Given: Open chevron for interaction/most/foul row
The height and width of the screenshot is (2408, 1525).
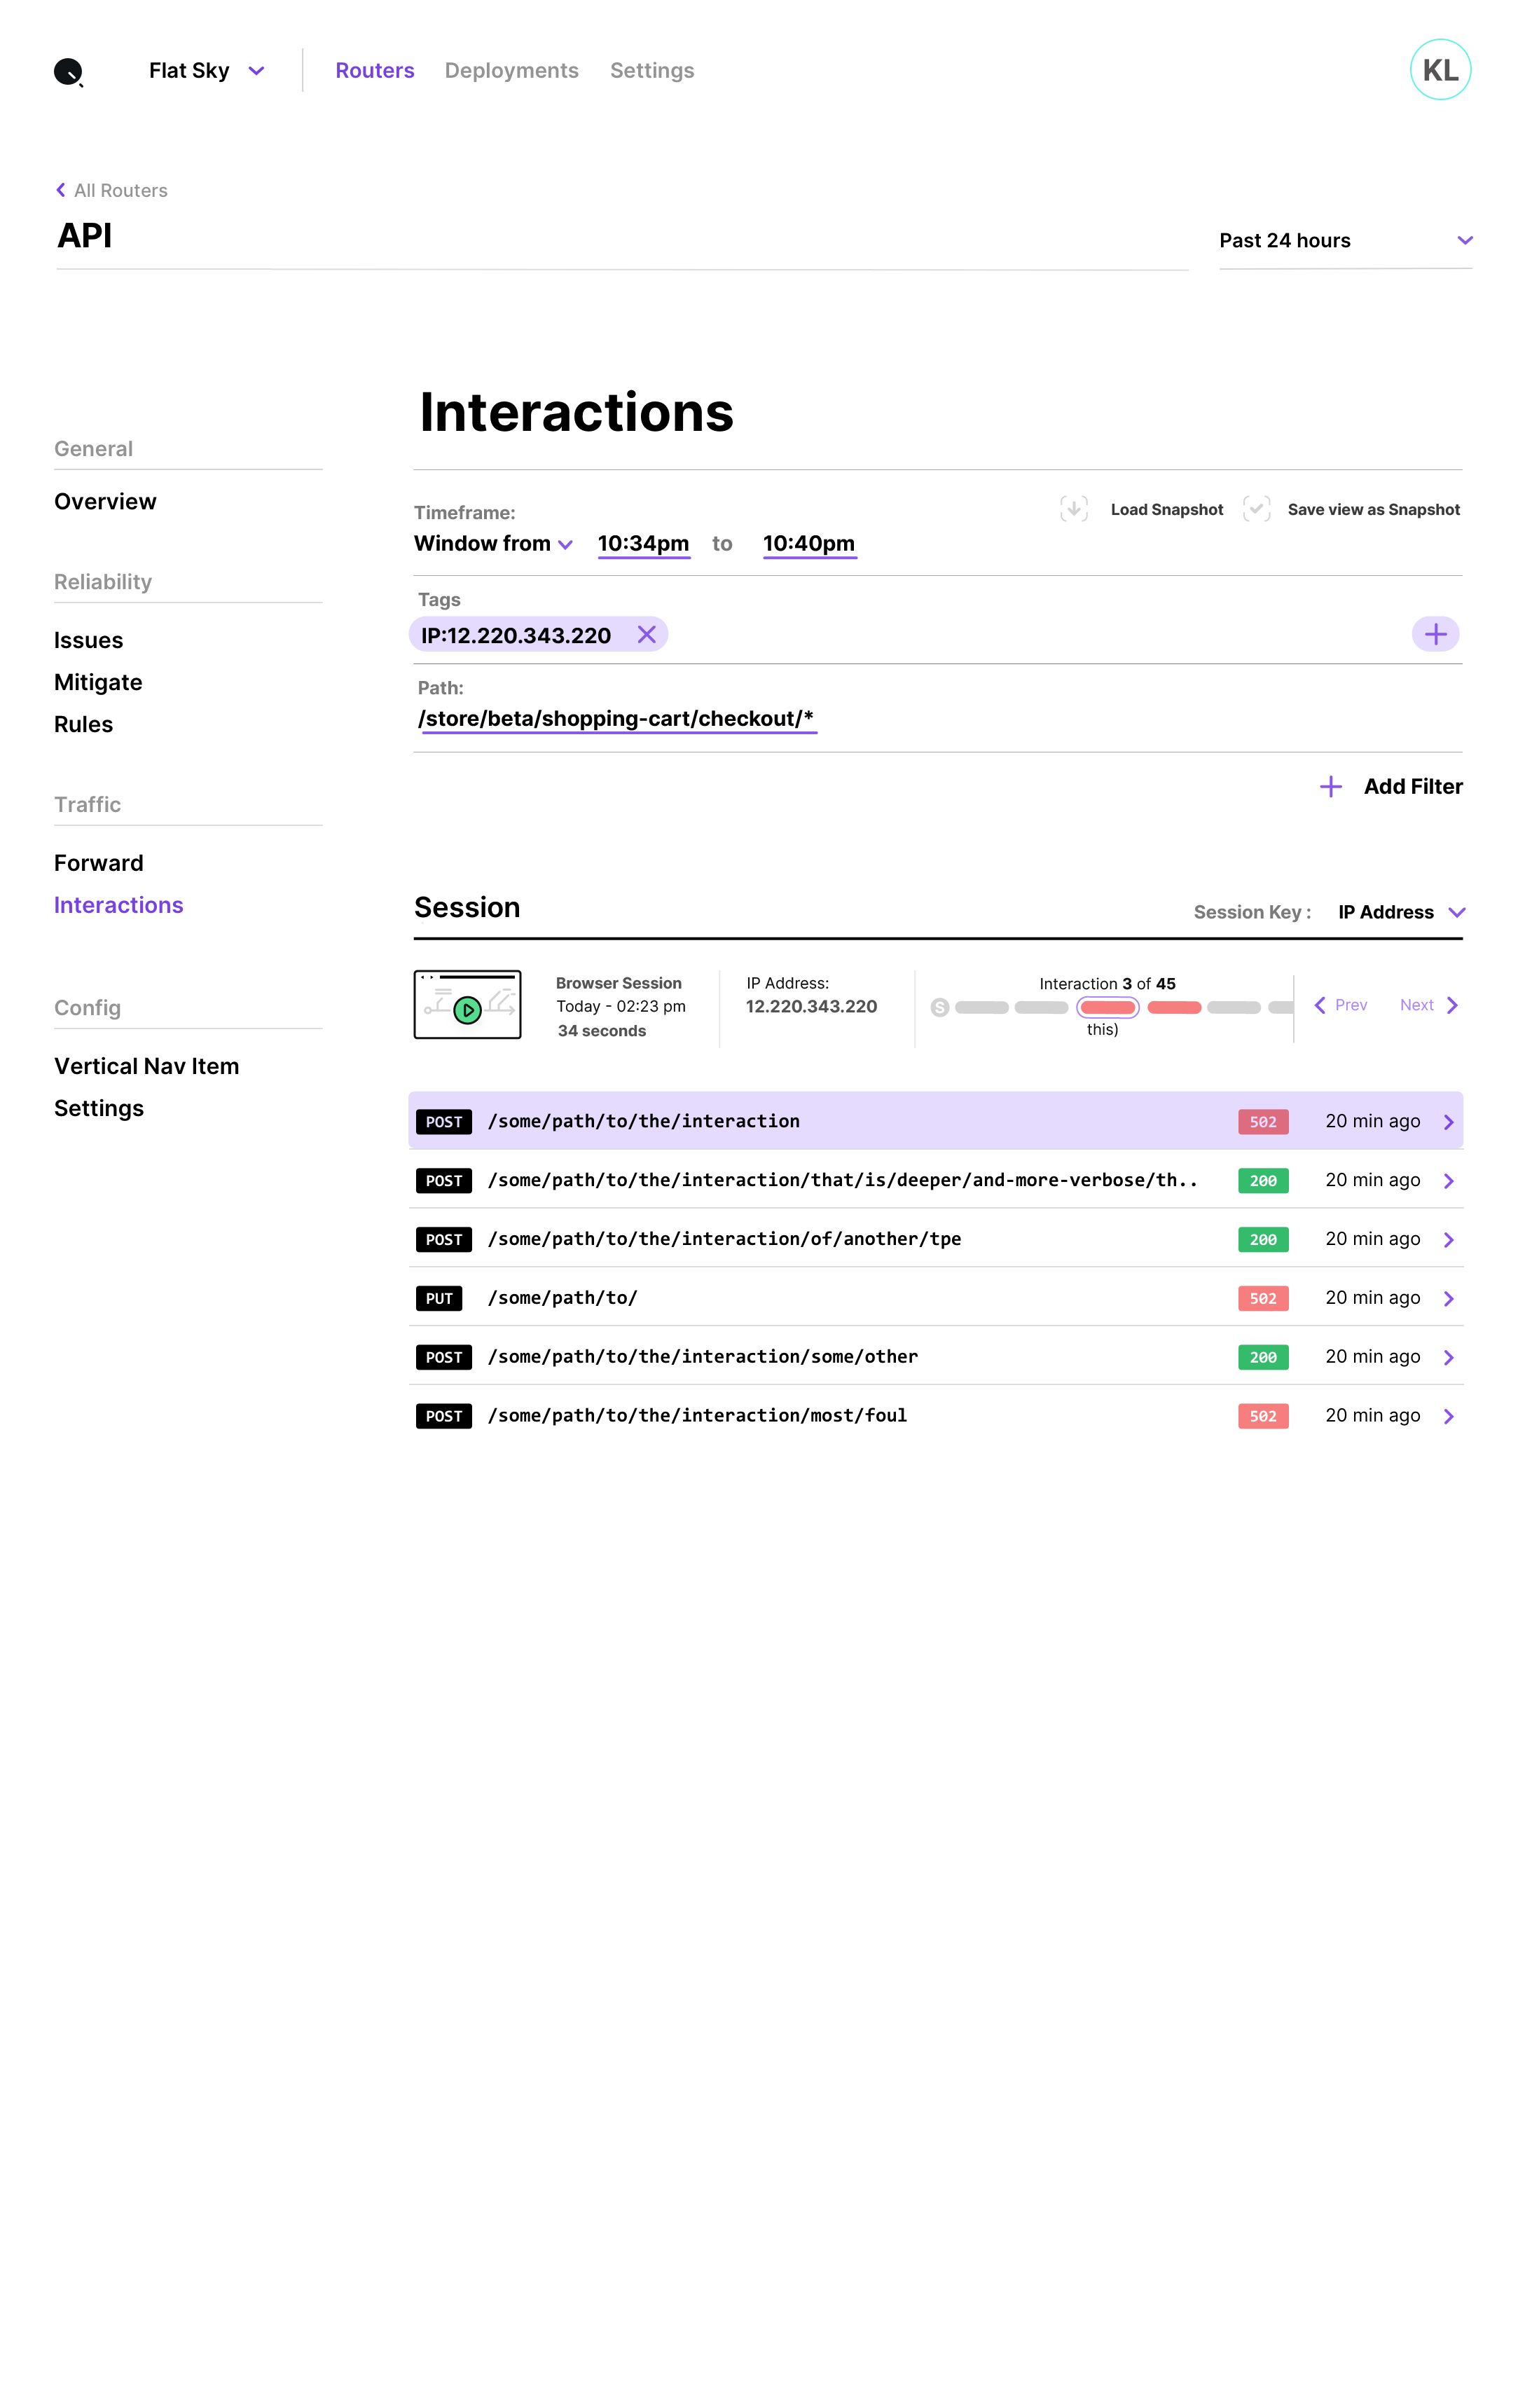Looking at the screenshot, I should click(1448, 1416).
